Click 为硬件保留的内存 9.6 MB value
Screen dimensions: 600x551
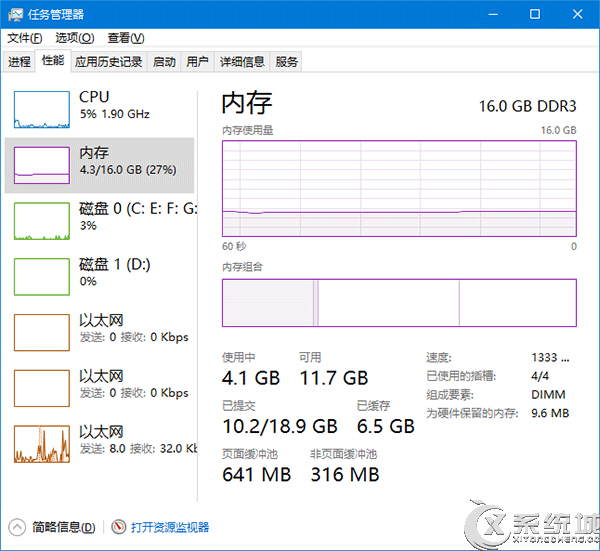click(x=550, y=413)
